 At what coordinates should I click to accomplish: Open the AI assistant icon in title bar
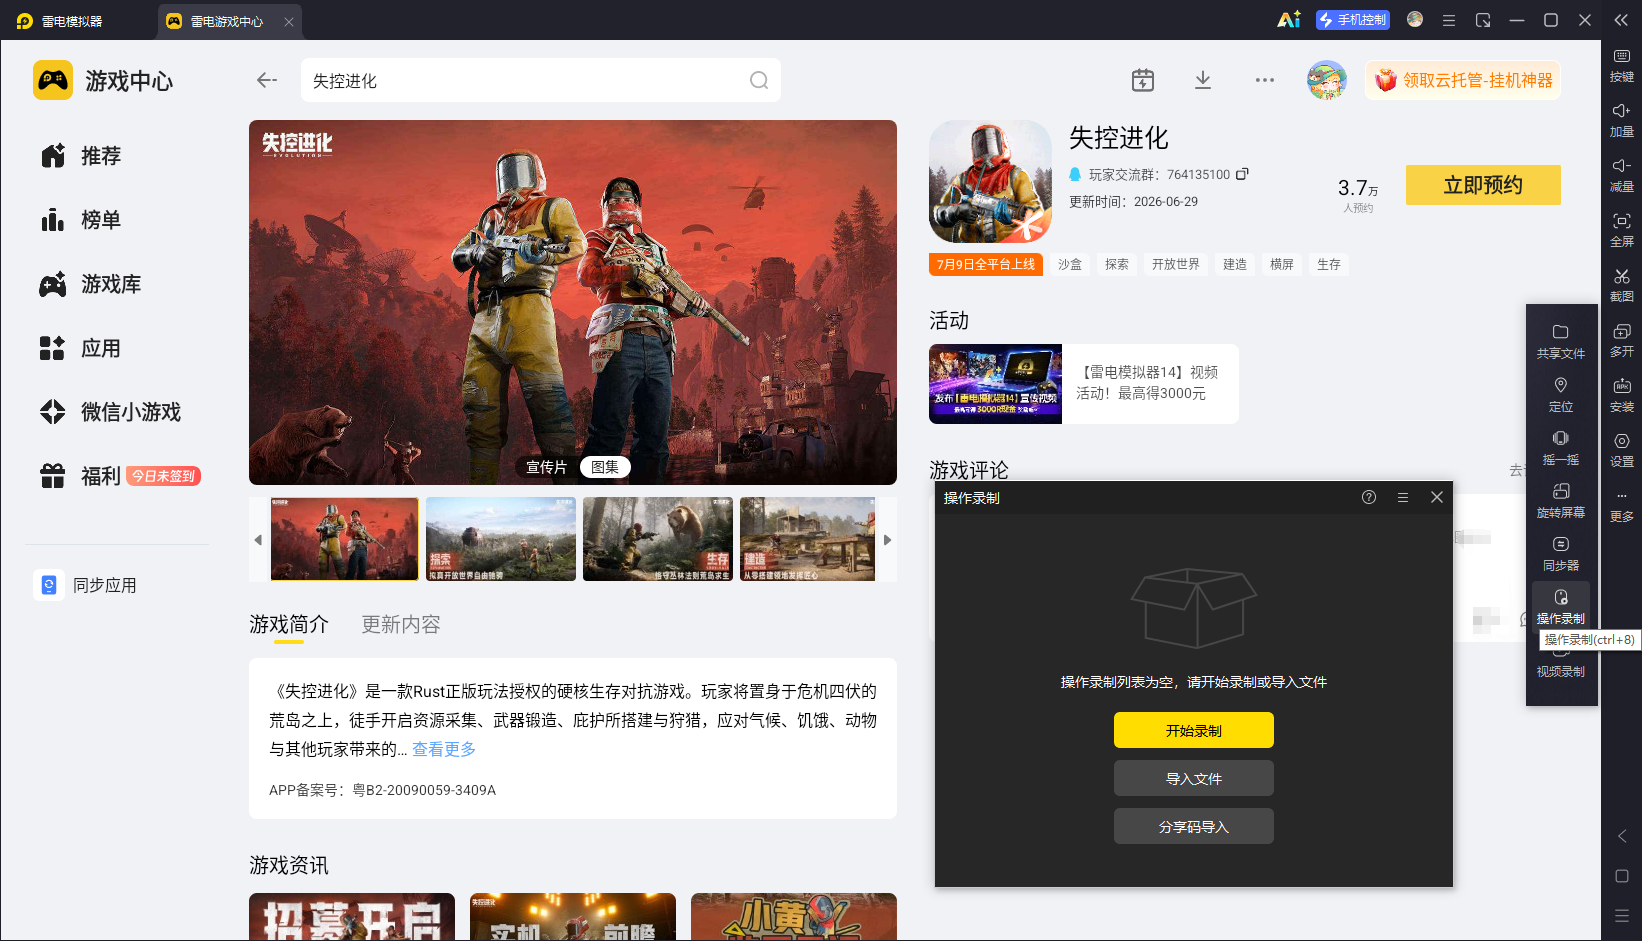pyautogui.click(x=1289, y=20)
